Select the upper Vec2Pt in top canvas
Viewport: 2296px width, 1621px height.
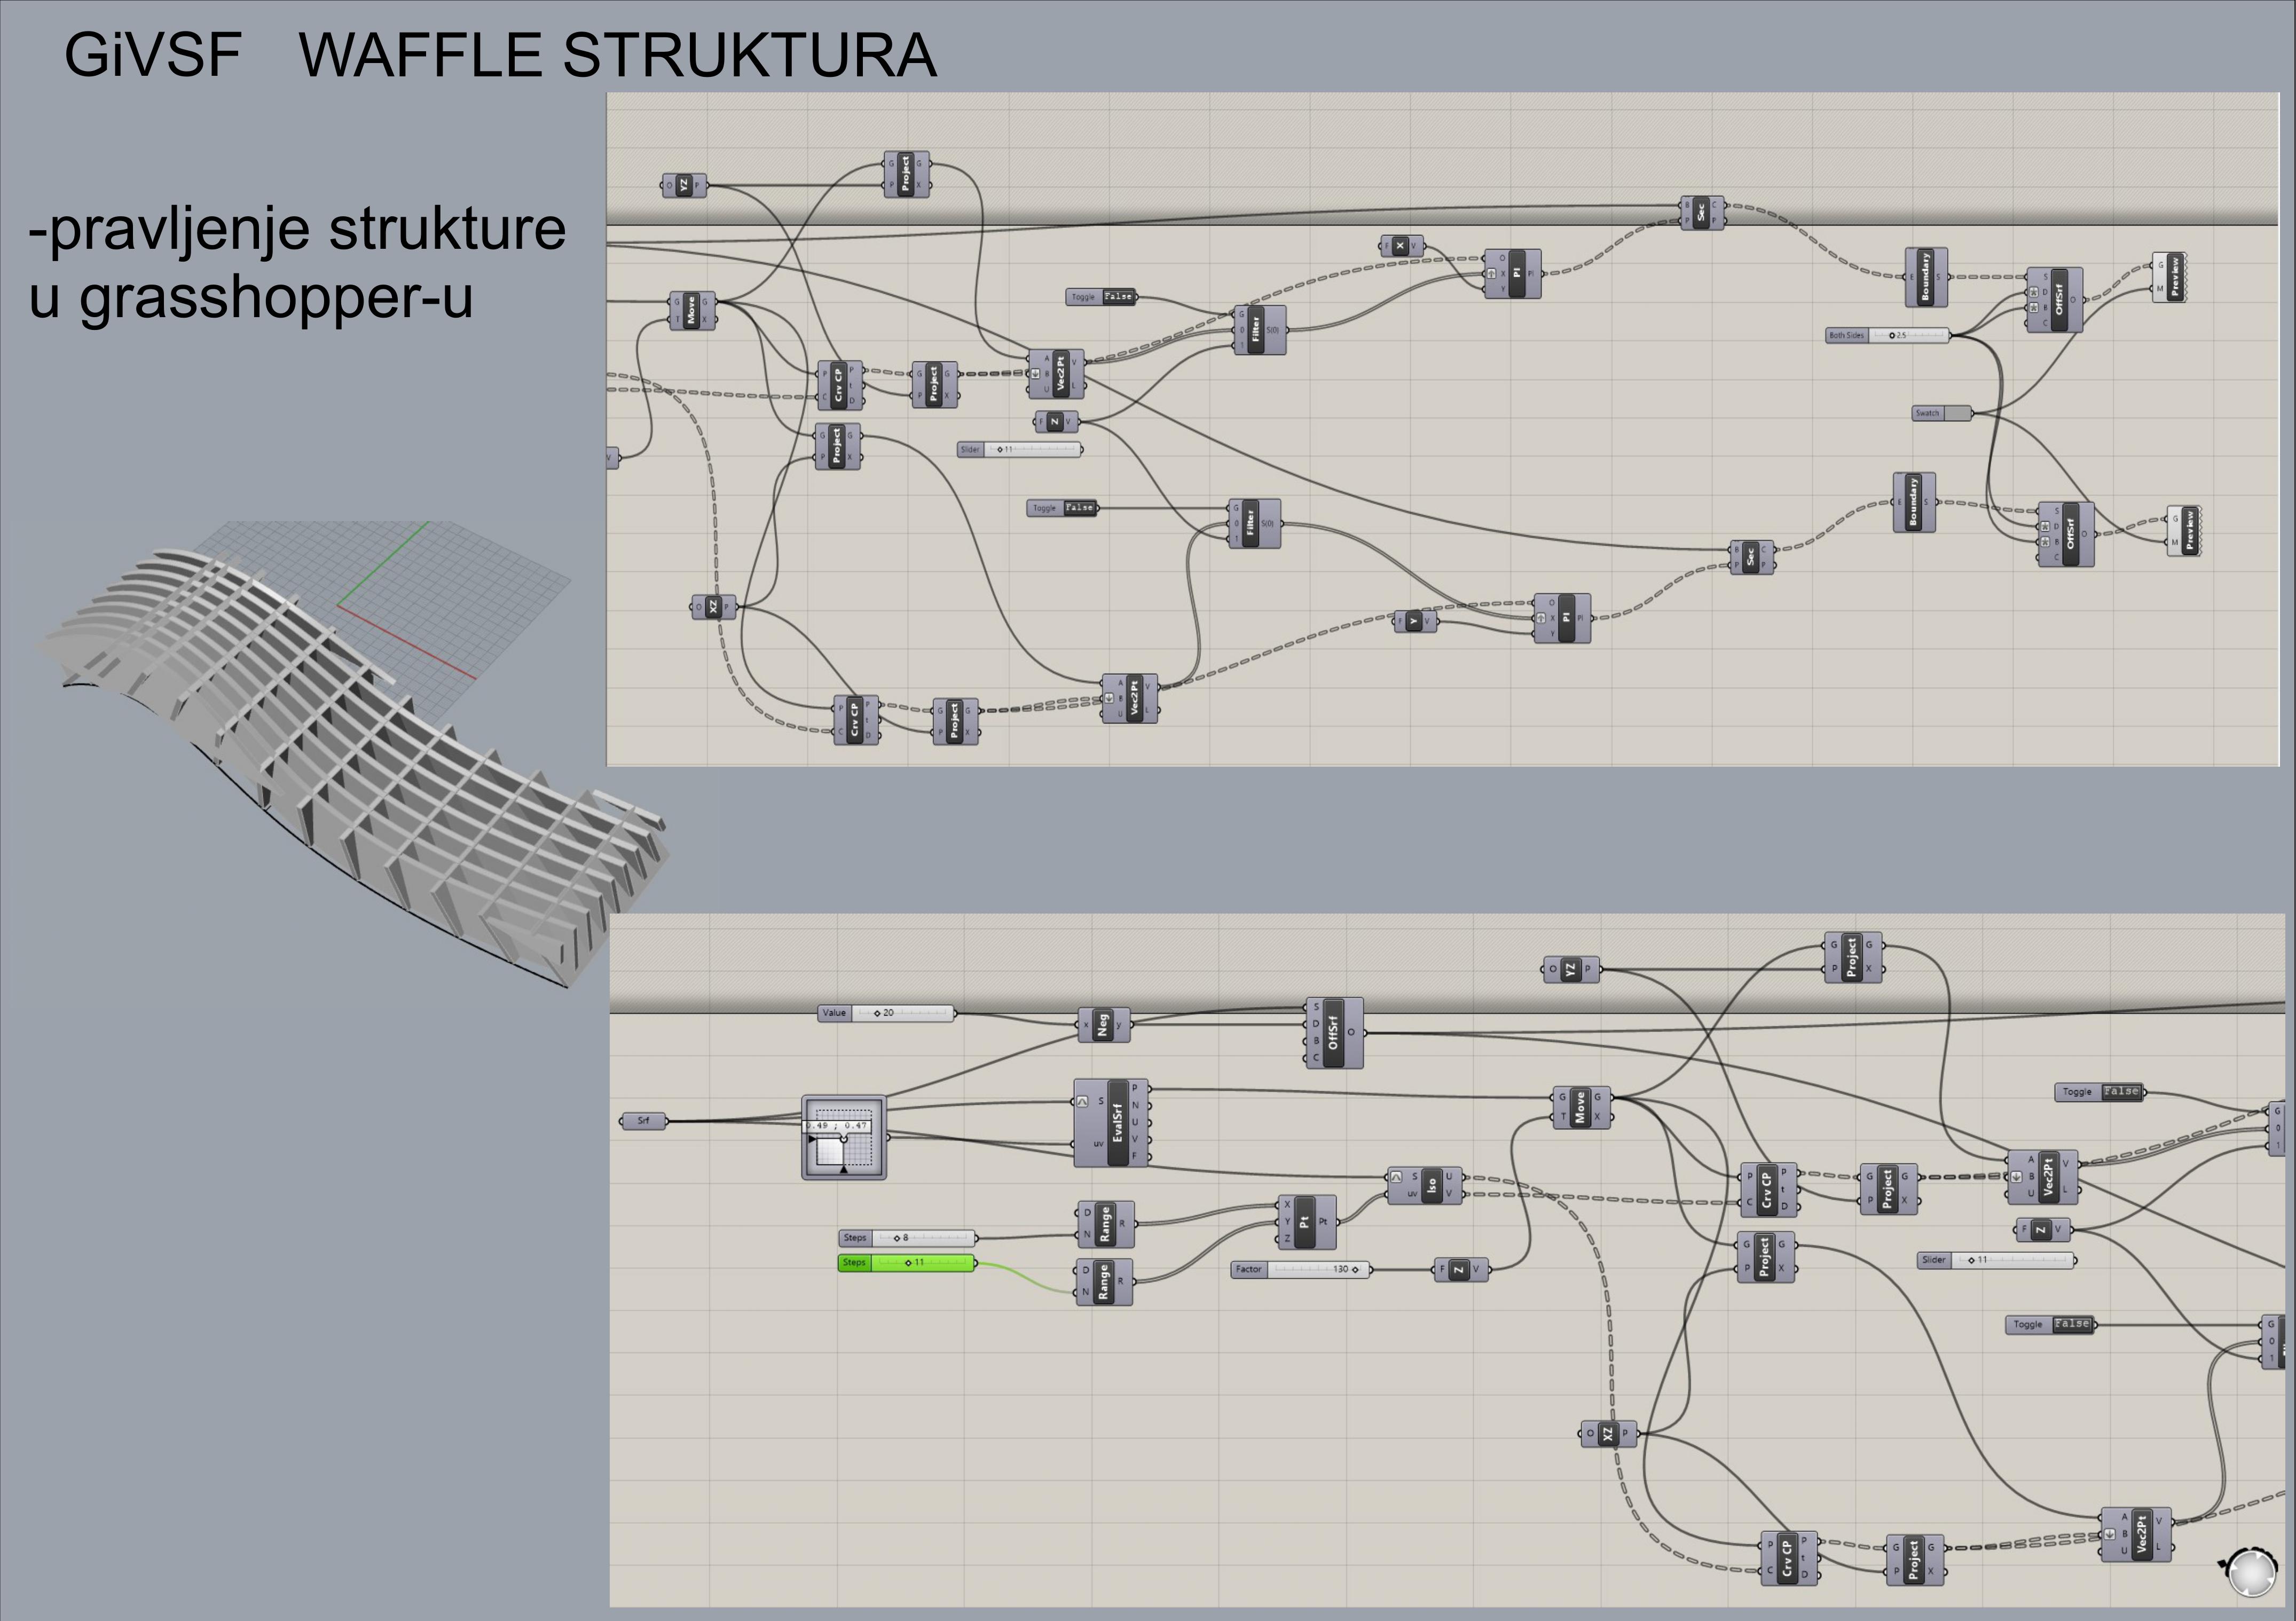pos(1056,373)
